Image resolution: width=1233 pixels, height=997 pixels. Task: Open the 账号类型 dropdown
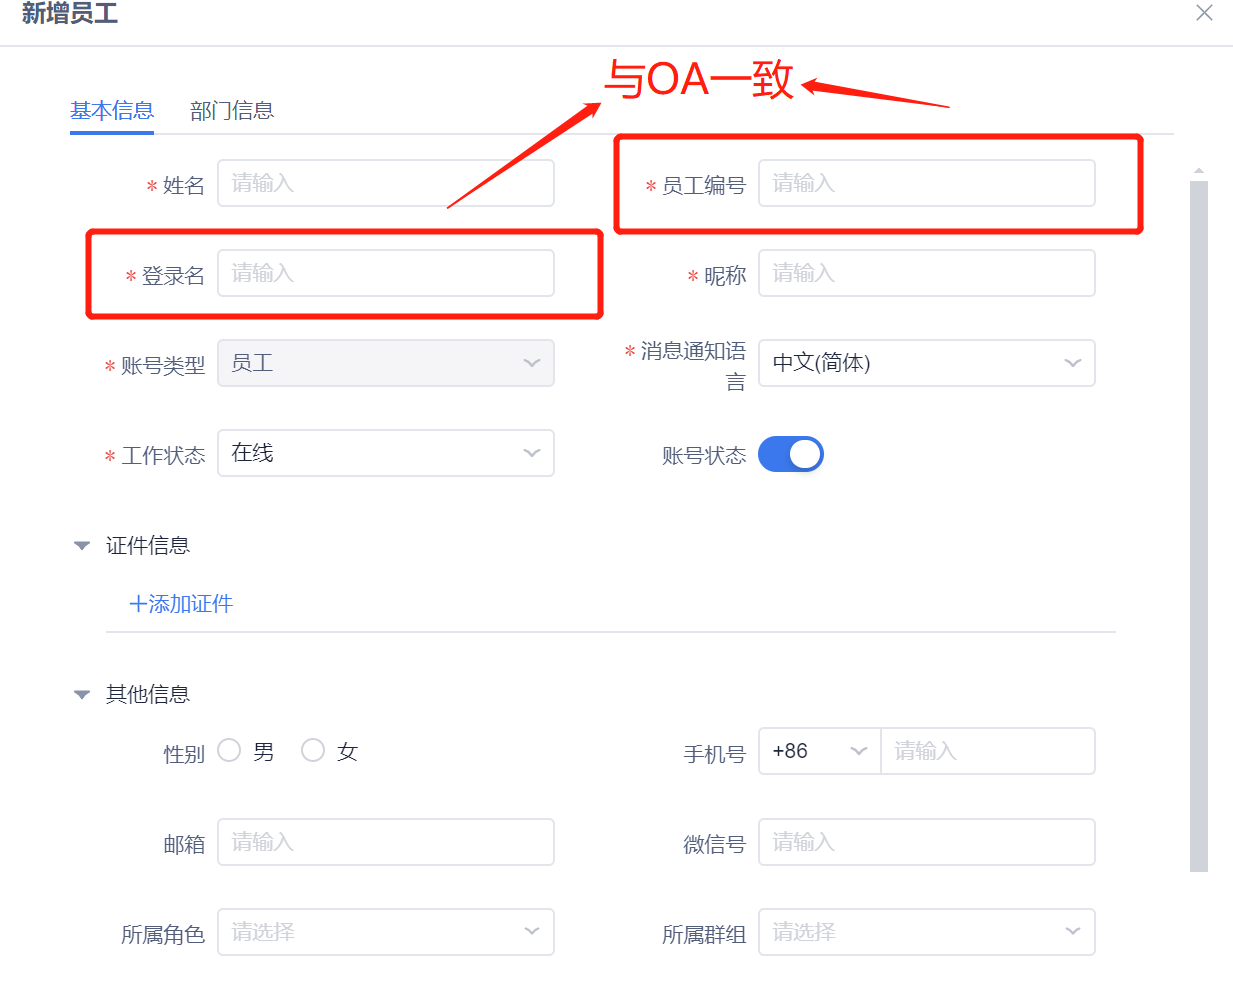click(385, 363)
